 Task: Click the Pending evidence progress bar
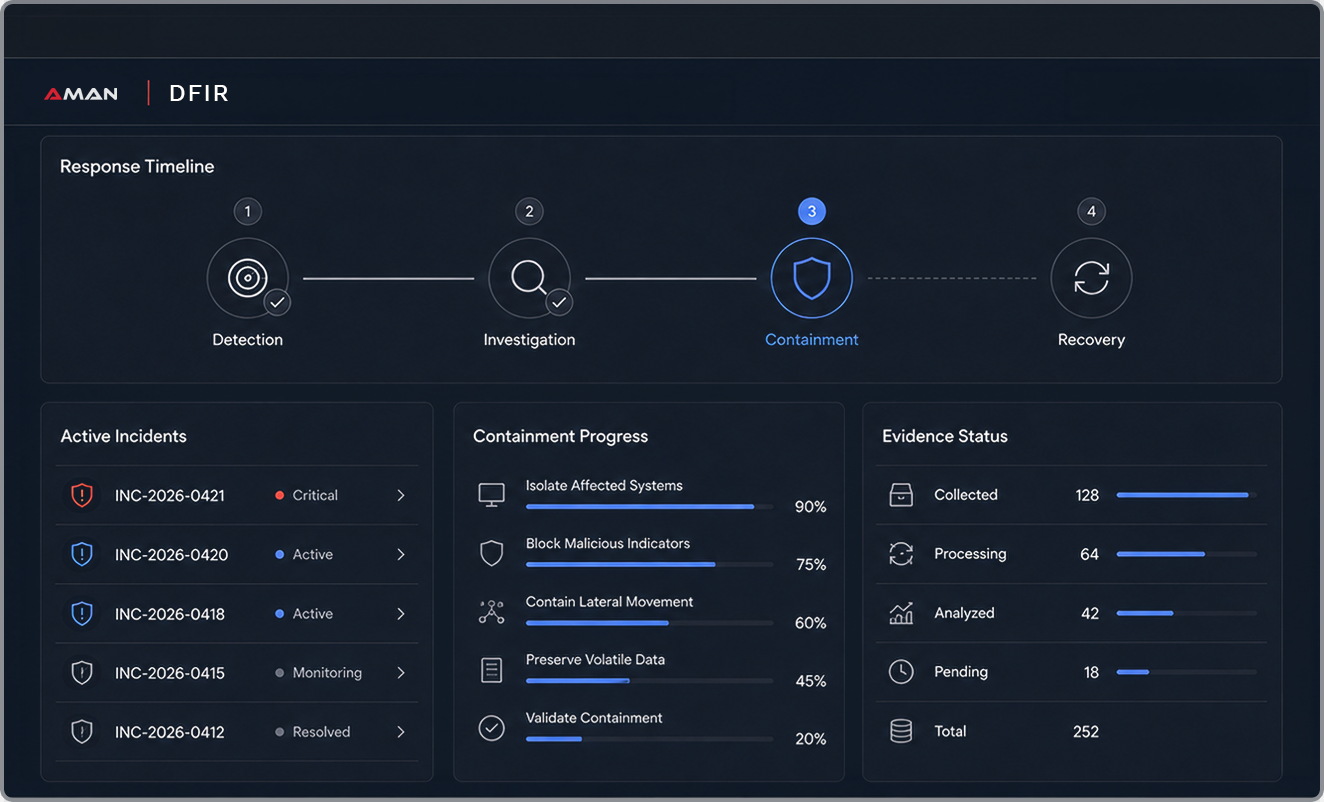tap(1187, 672)
